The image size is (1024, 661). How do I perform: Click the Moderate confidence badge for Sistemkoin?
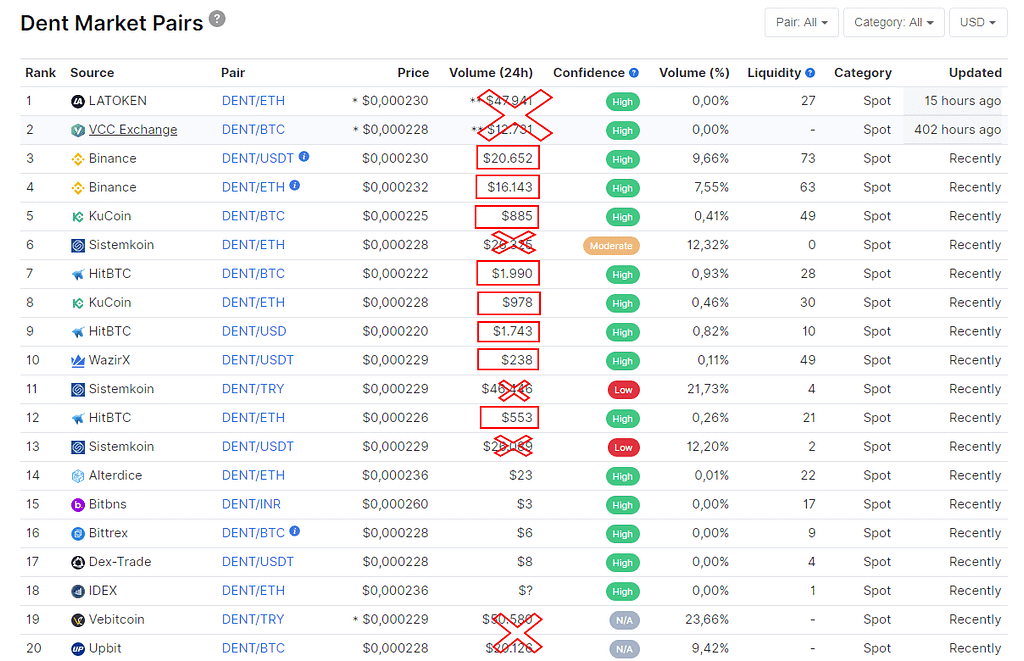(x=611, y=246)
